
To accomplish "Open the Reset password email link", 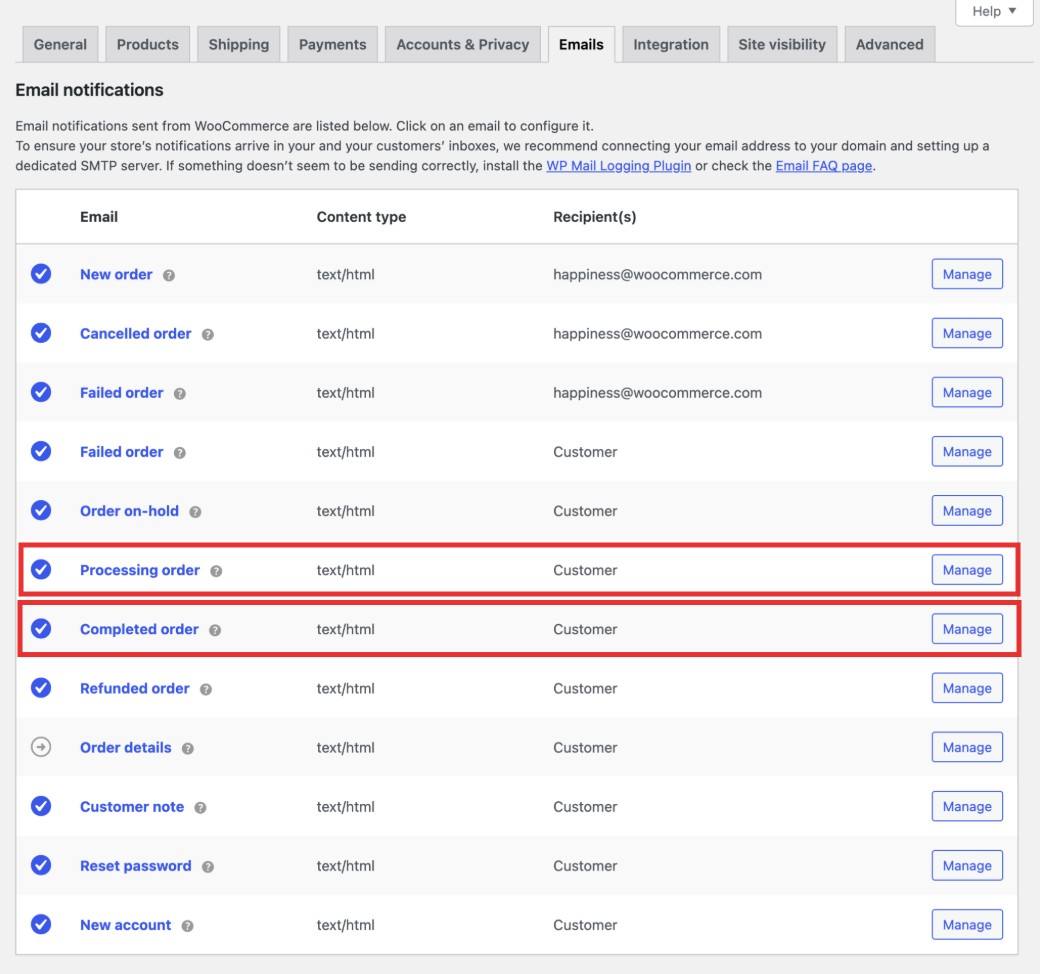I will point(136,865).
